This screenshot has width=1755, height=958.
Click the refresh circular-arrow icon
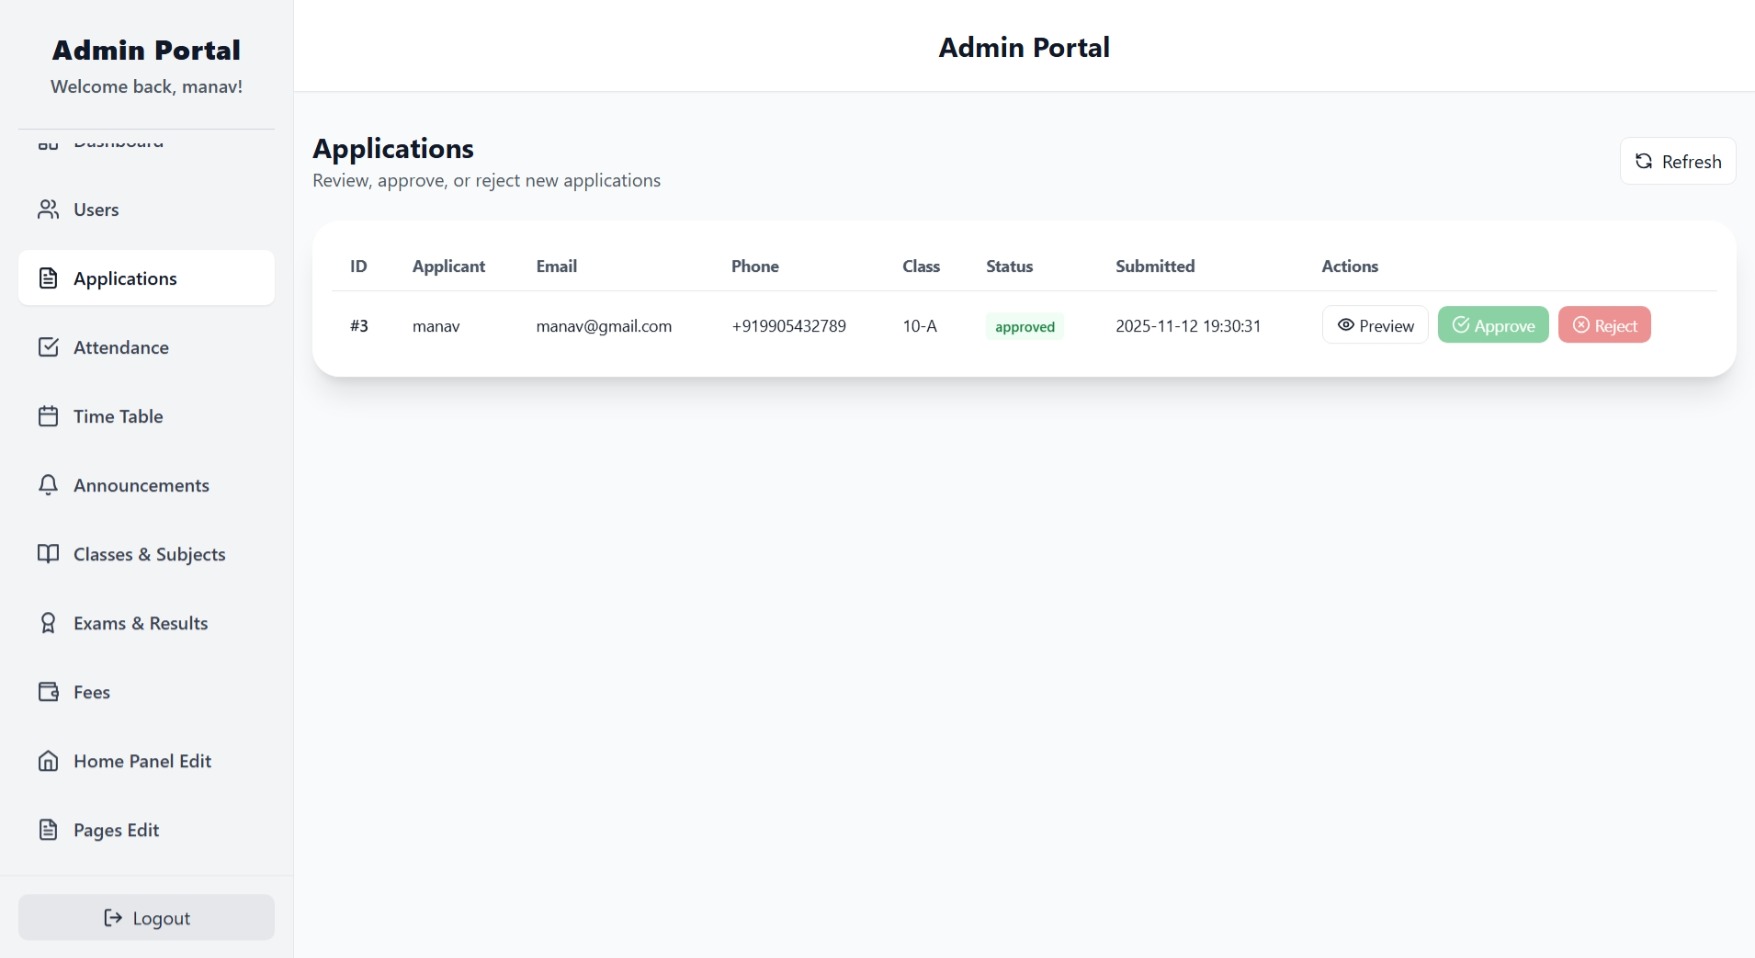[1643, 160]
